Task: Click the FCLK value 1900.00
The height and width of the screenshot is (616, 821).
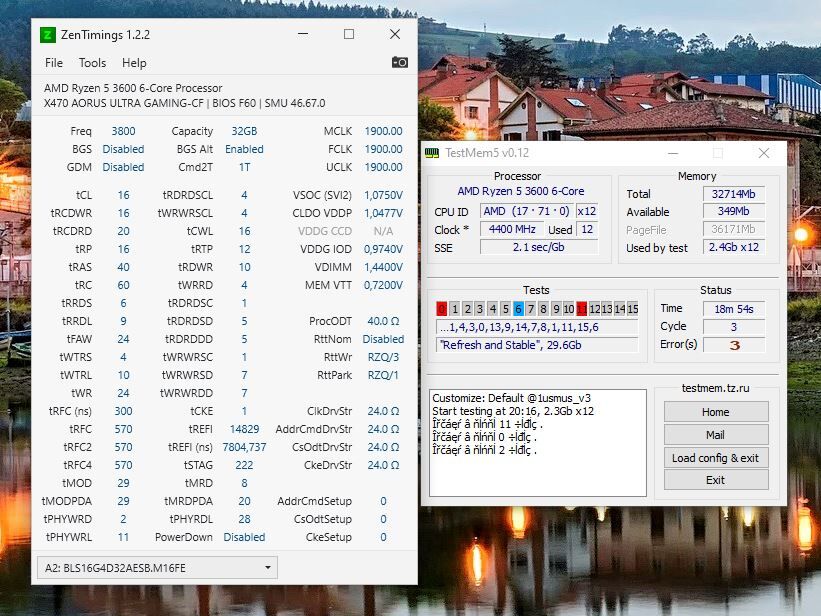Action: pos(383,149)
